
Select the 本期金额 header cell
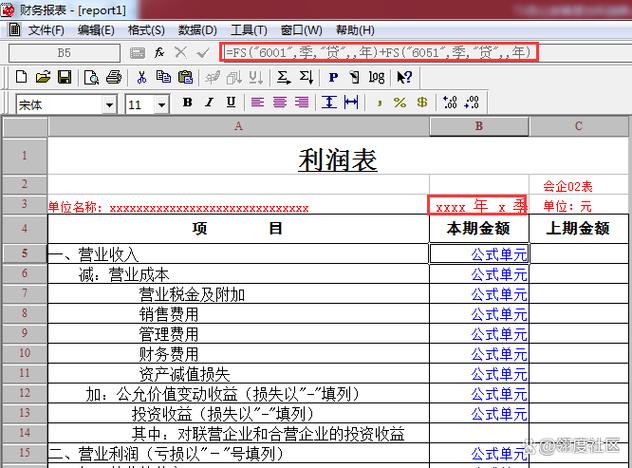point(478,229)
